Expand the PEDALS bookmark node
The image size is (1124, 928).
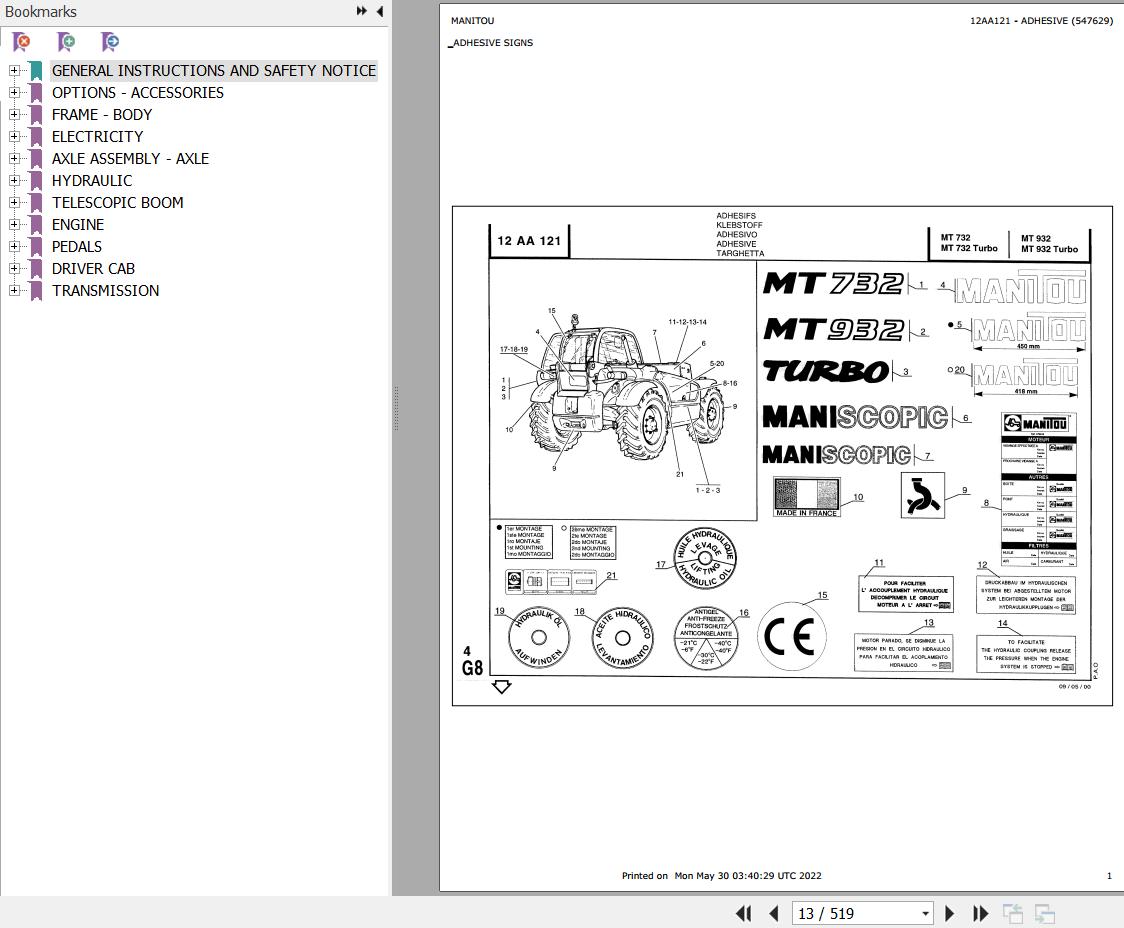pyautogui.click(x=14, y=247)
